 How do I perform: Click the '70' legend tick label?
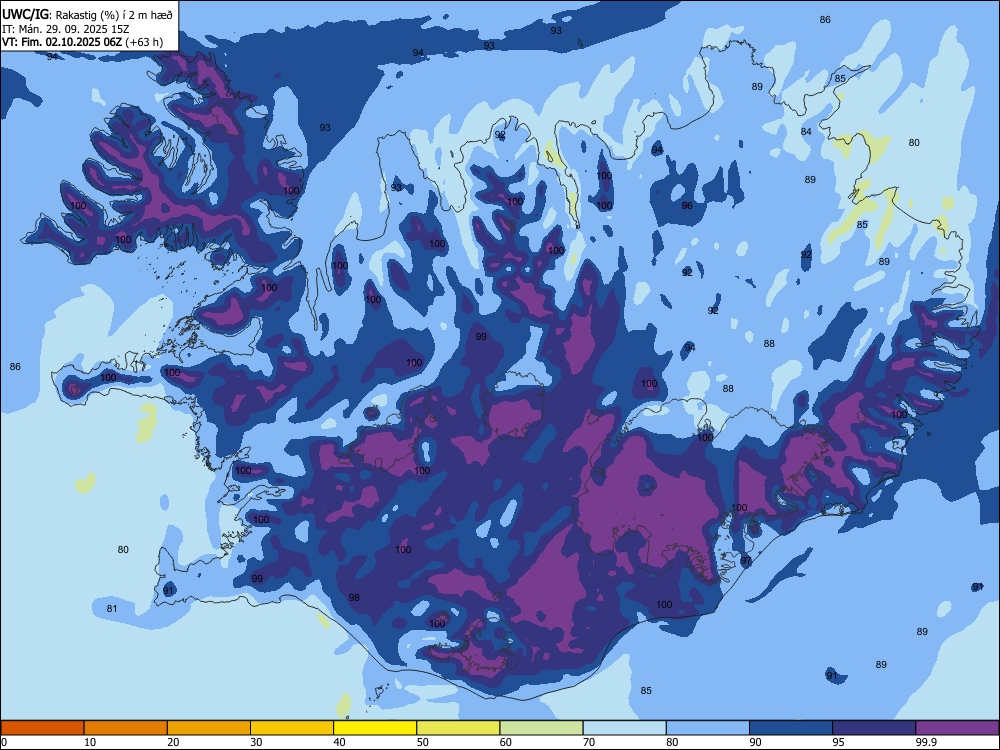[x=589, y=742]
